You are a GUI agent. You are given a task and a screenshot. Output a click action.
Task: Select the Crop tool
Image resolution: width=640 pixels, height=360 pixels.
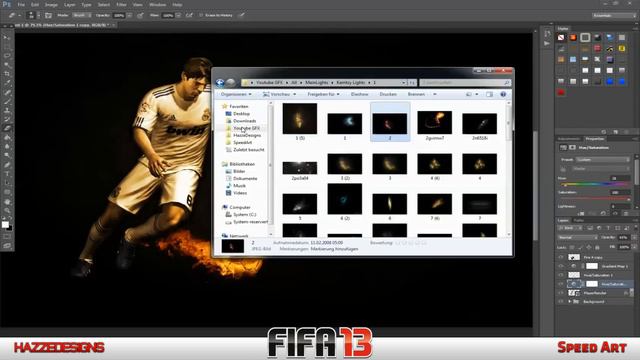(7, 74)
